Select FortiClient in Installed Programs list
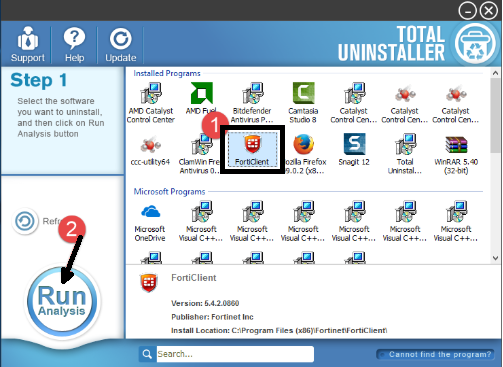503x367 pixels. (x=252, y=150)
